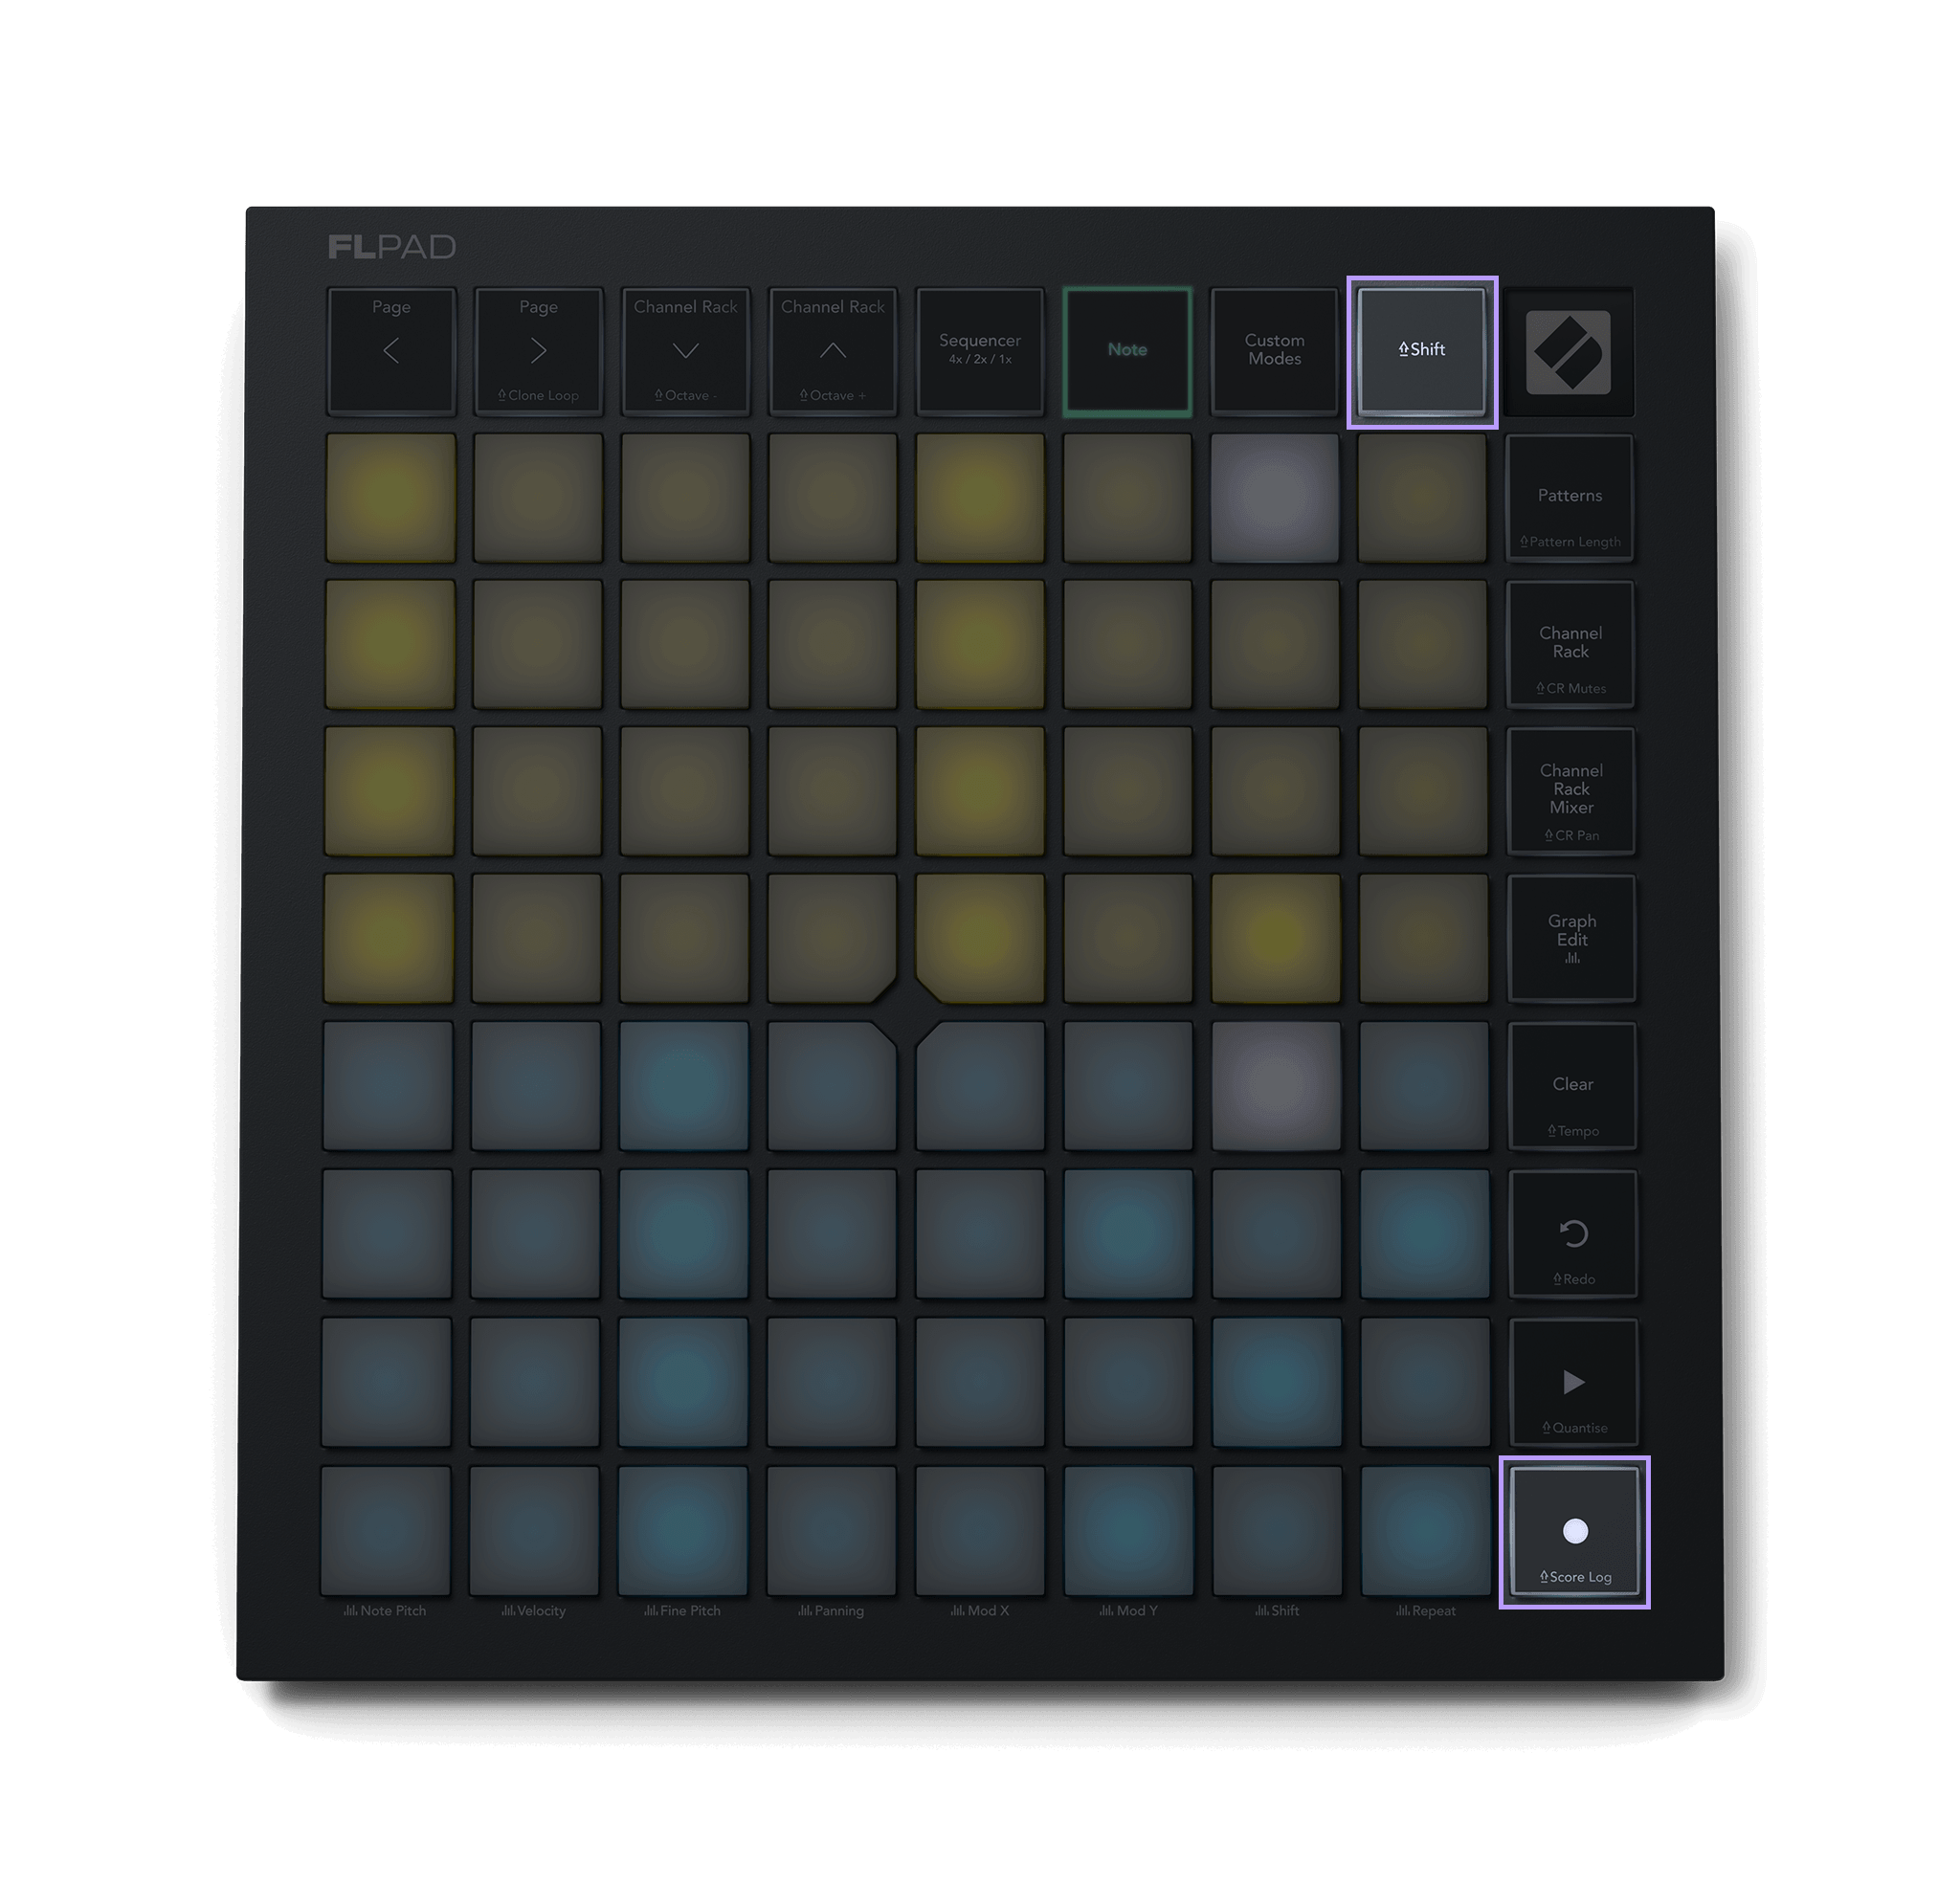The width and height of the screenshot is (1960, 1887).
Task: Tap the Undo arrow (Redo) button
Action: point(1574,1234)
